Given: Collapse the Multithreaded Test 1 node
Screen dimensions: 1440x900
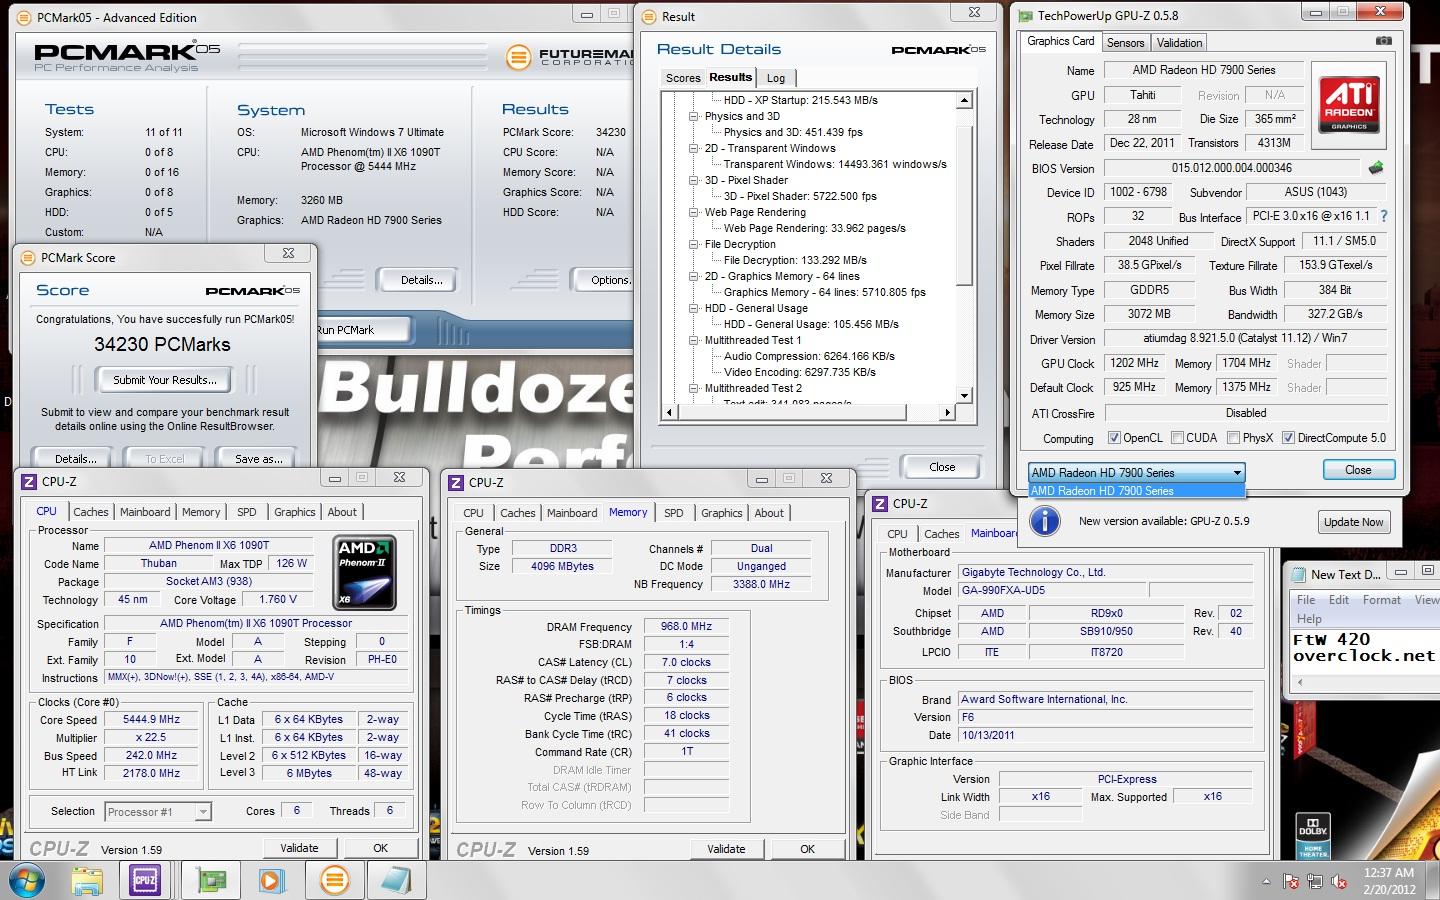Looking at the screenshot, I should [694, 340].
